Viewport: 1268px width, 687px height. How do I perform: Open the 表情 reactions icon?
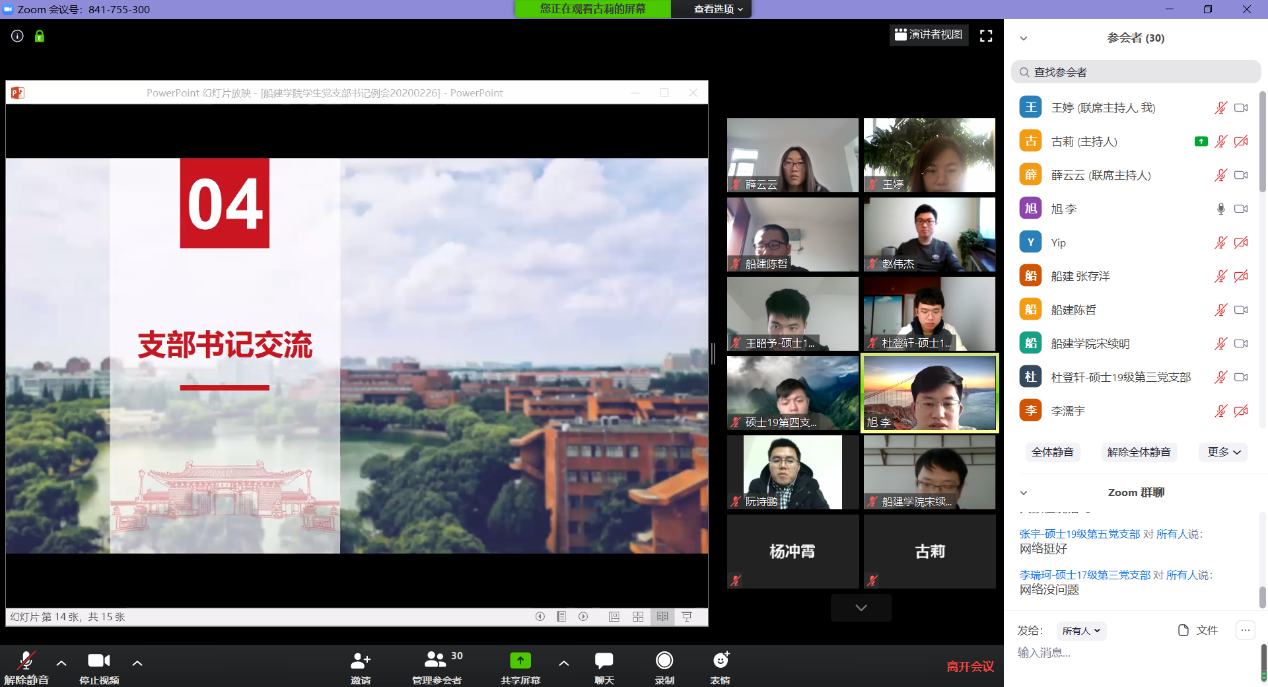tap(720, 662)
